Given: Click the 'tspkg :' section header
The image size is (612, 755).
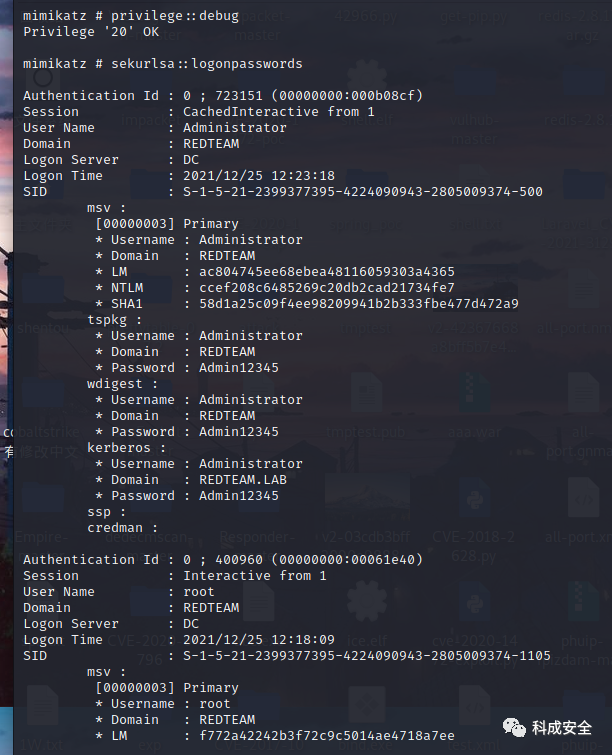Looking at the screenshot, I should pos(115,320).
